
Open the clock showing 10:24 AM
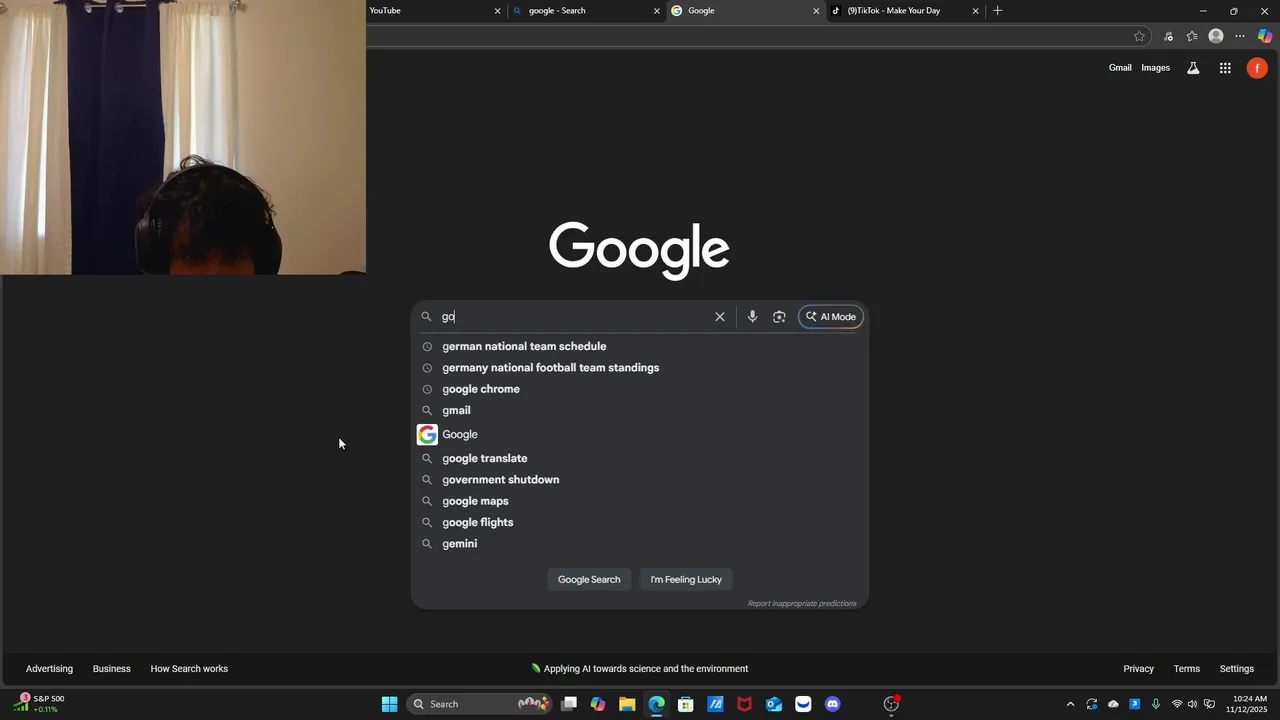1249,704
